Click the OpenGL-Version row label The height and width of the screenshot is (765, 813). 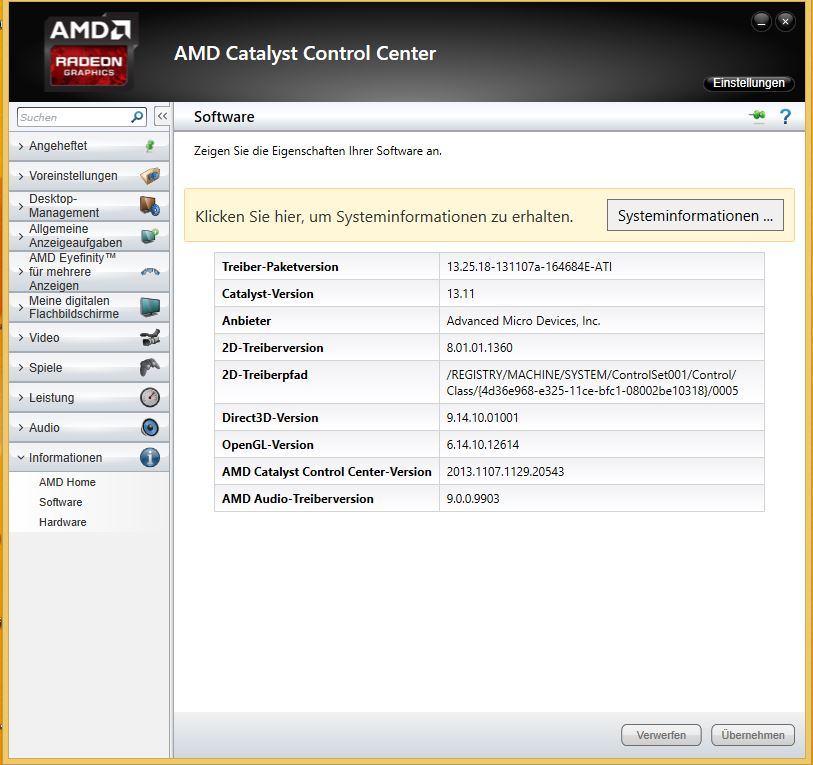click(x=268, y=444)
